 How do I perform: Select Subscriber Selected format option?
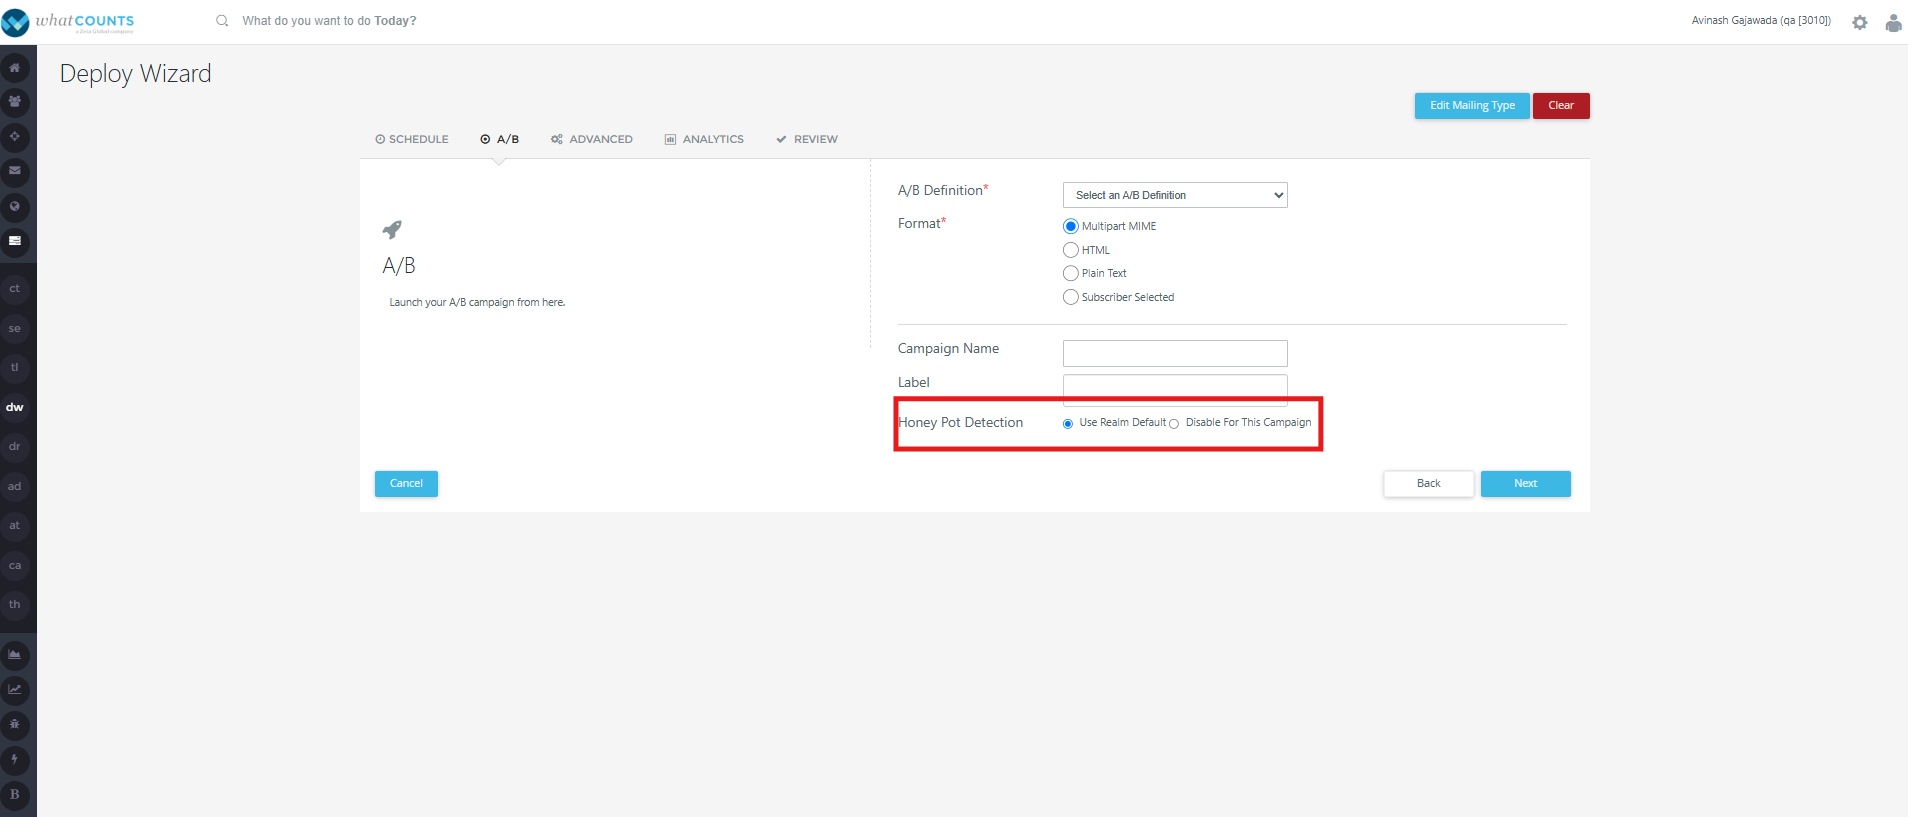tap(1071, 297)
